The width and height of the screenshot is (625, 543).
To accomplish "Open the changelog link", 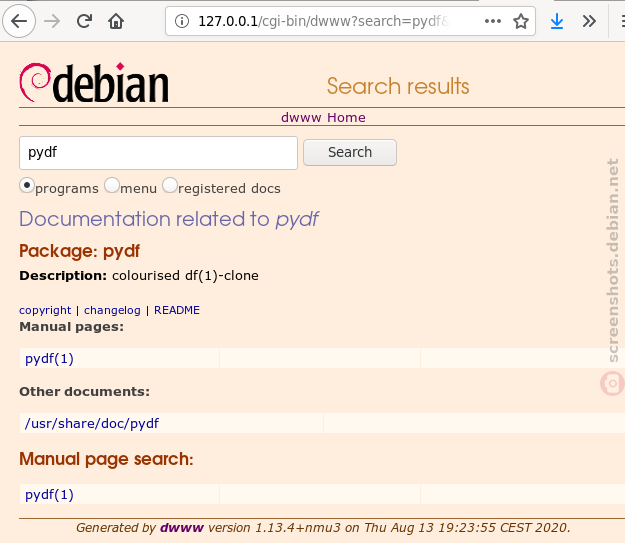I will 112,310.
